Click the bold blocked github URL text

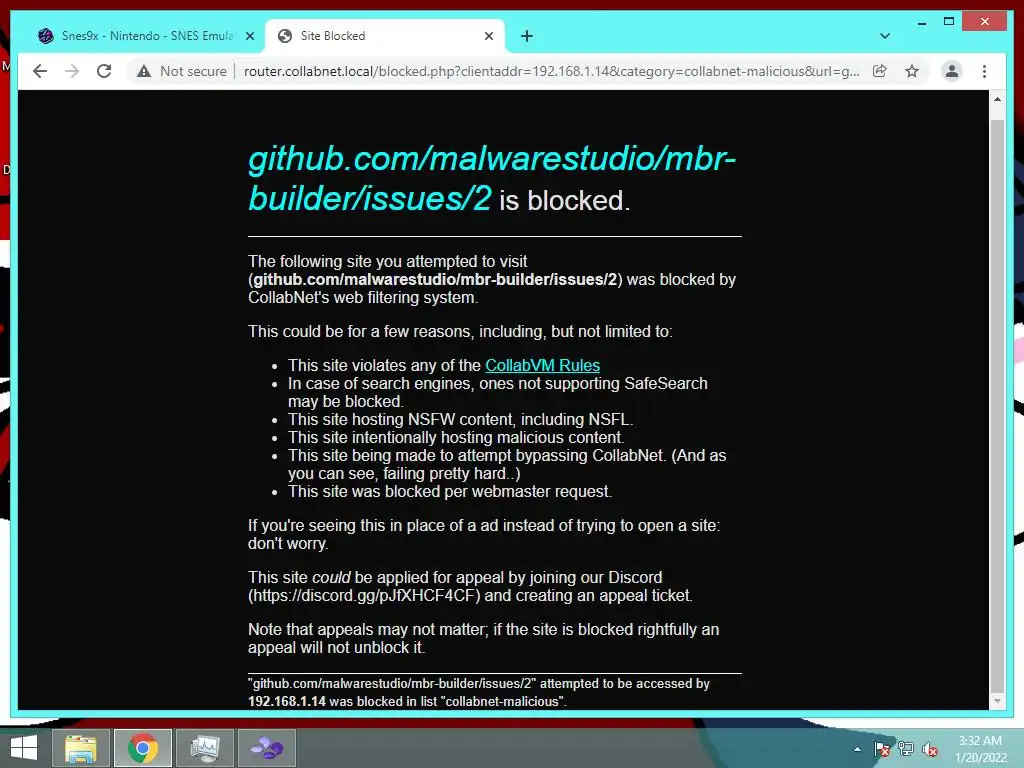[x=435, y=280]
